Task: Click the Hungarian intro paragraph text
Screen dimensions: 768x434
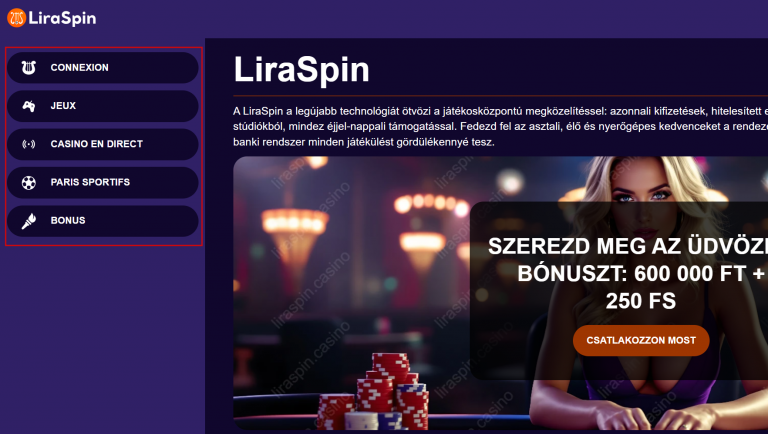Action: [x=500, y=126]
